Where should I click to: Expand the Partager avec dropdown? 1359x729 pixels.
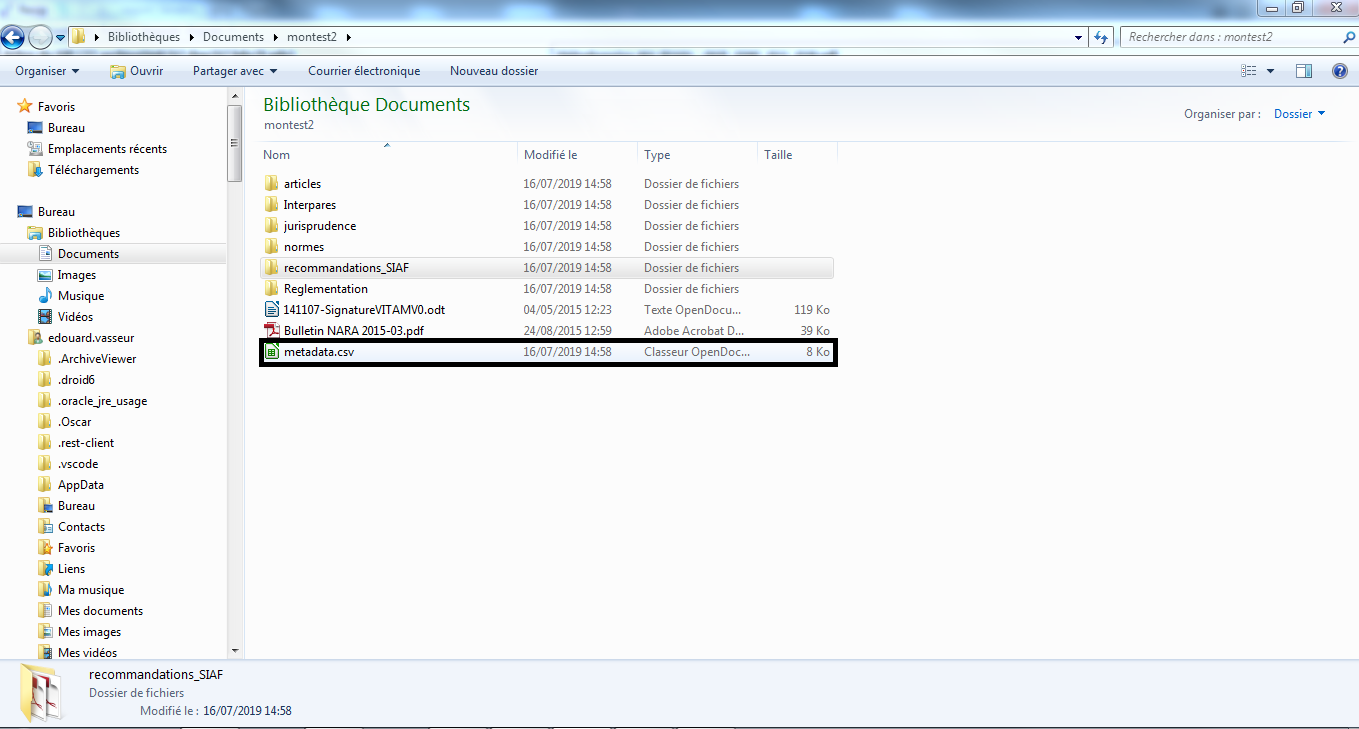tap(235, 71)
